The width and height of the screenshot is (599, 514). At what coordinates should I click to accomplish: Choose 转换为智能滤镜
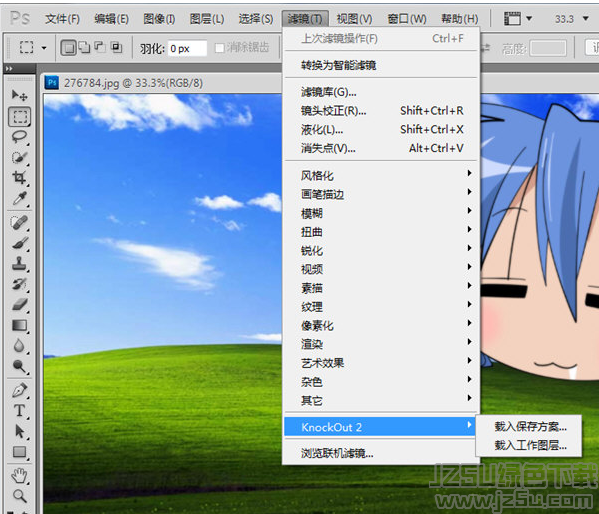pos(382,65)
